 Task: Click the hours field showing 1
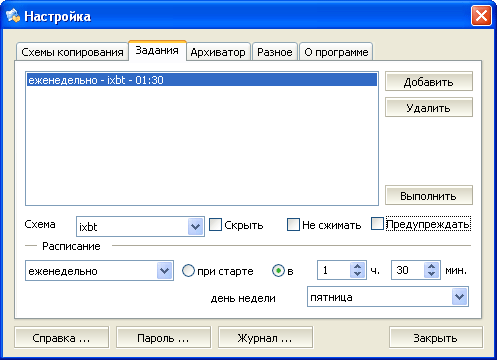pyautogui.click(x=334, y=270)
